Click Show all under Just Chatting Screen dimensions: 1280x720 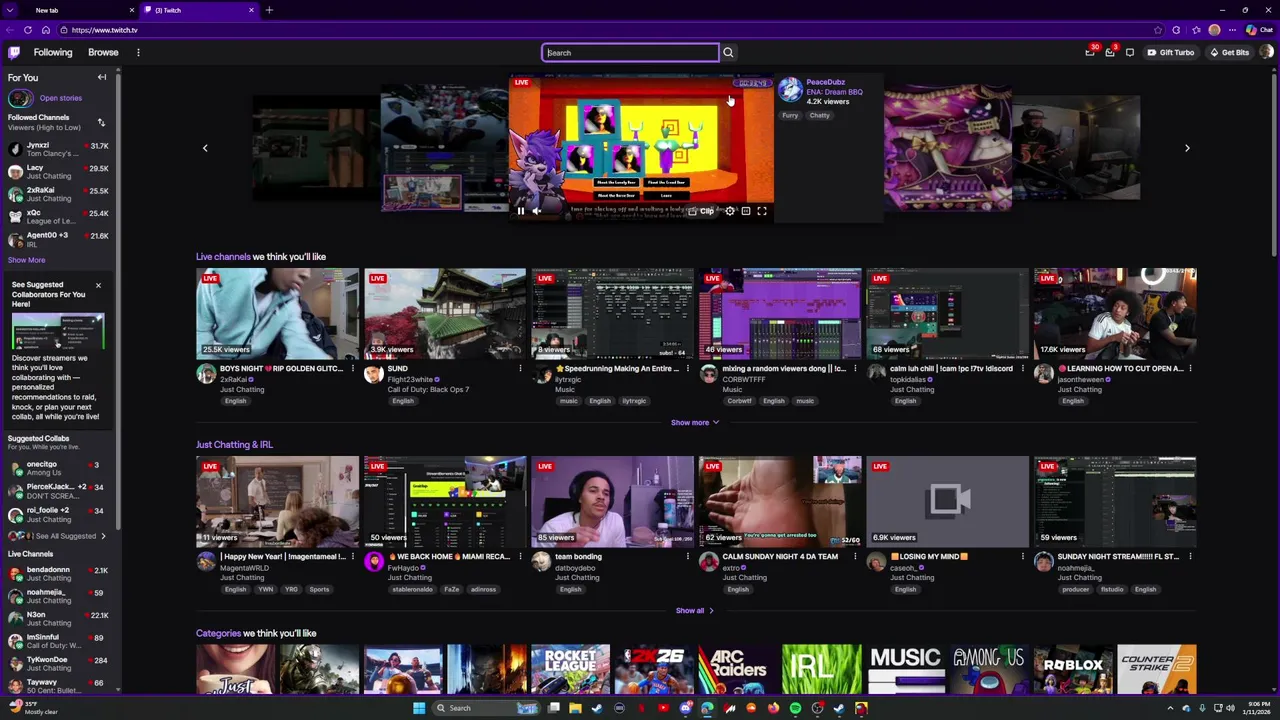tap(694, 610)
